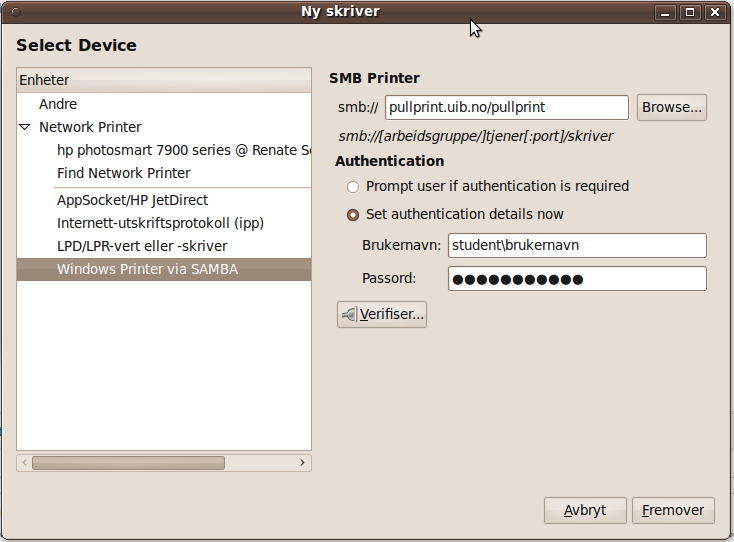This screenshot has height=542, width=734.
Task: Collapse the Network Printer tree node
Action: click(25, 127)
